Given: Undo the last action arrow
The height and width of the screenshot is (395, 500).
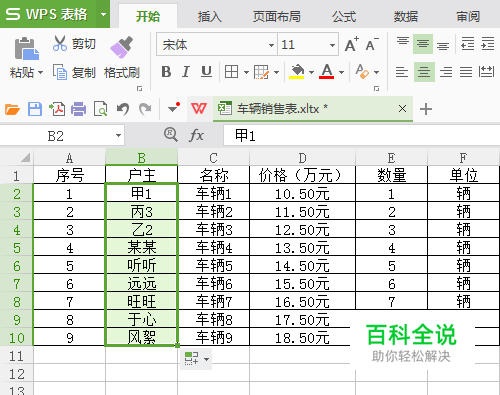Looking at the screenshot, I should pos(123,109).
